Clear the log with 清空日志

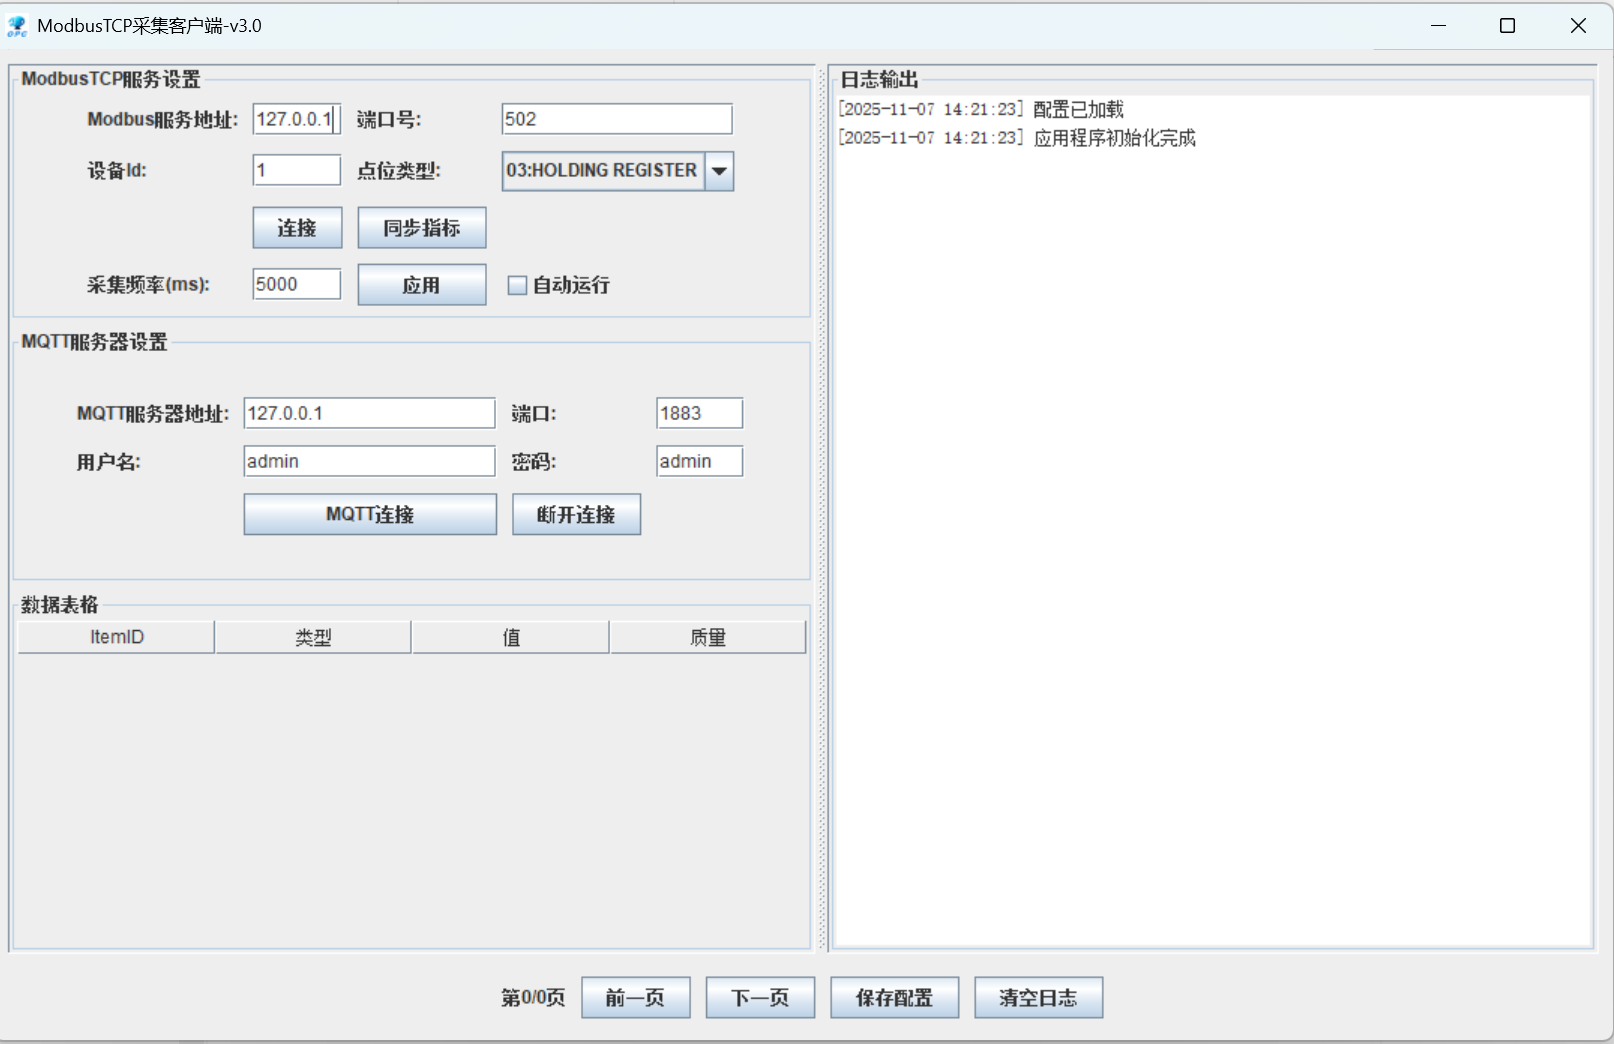point(1038,997)
